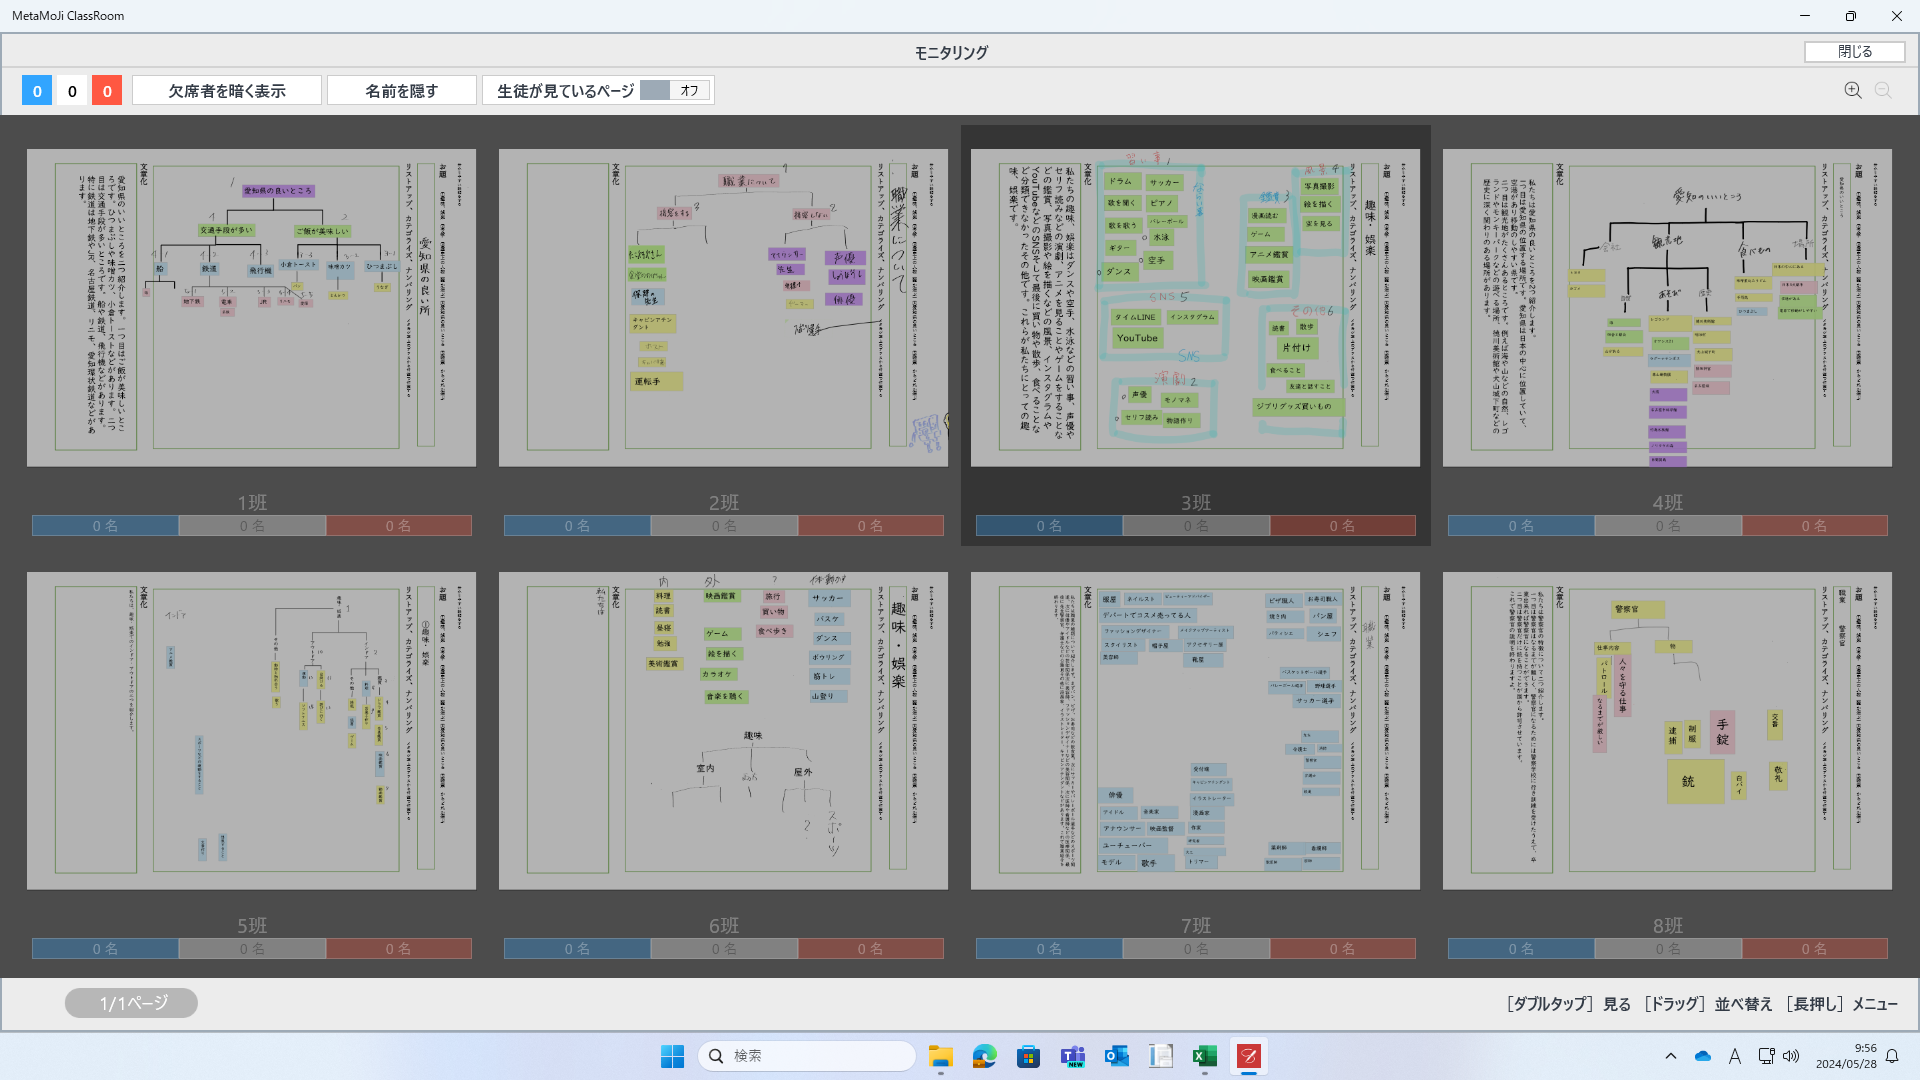Image resolution: width=1920 pixels, height=1080 pixels.
Task: Toggle 欠席者を暗く表示 option
Action: pos(227,91)
